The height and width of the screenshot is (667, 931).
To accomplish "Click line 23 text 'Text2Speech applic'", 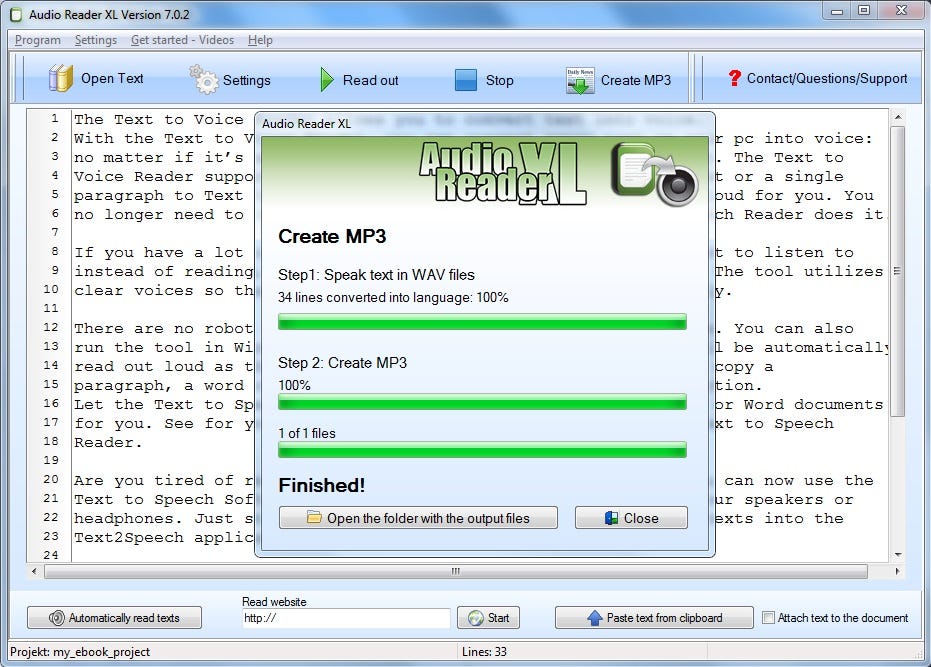I will [163, 538].
